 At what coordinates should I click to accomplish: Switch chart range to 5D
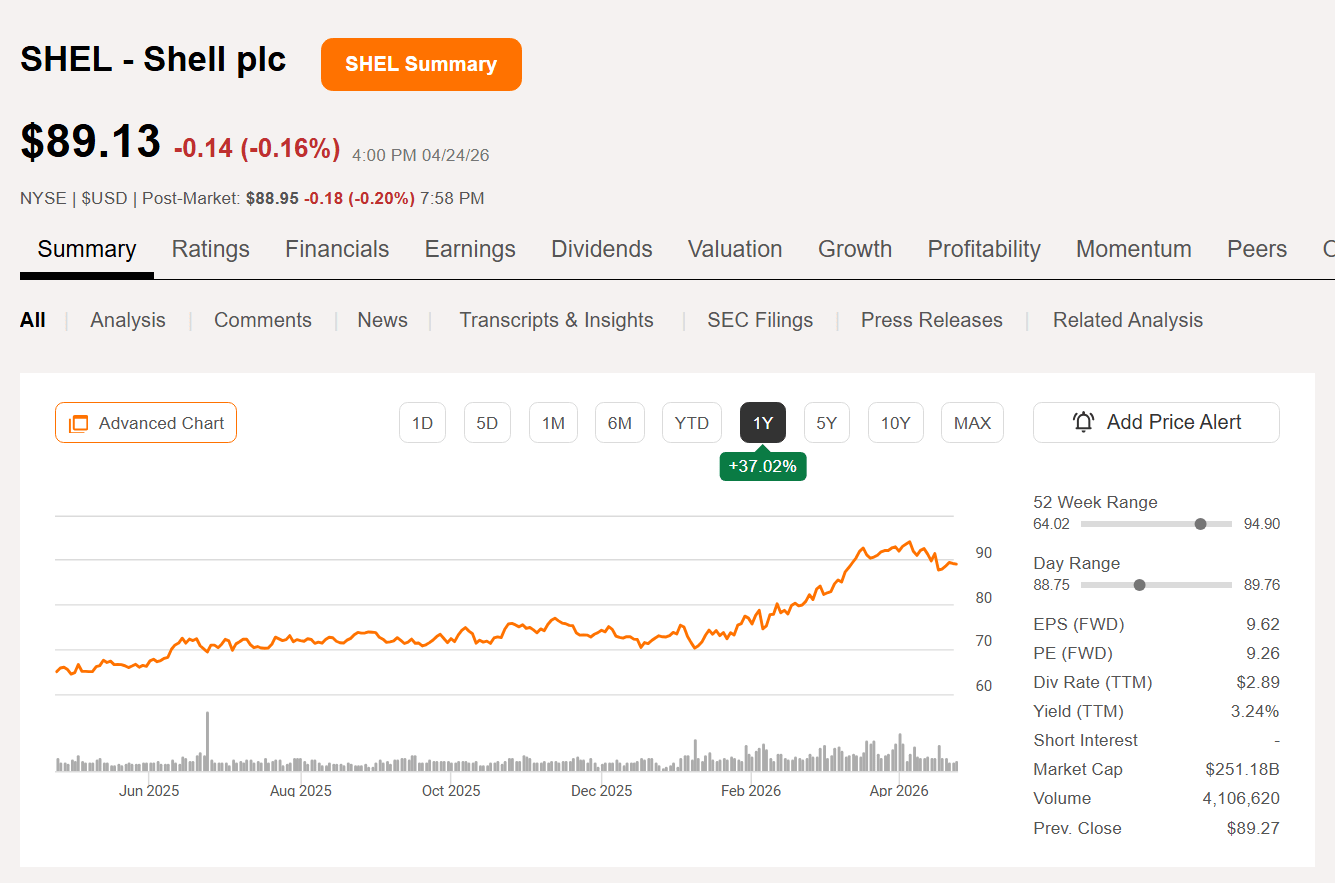coord(487,423)
